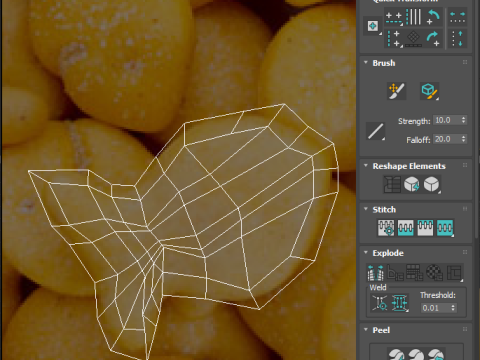This screenshot has height=360, width=480.
Task: Flatten by polygon angle
Action: coord(395,273)
